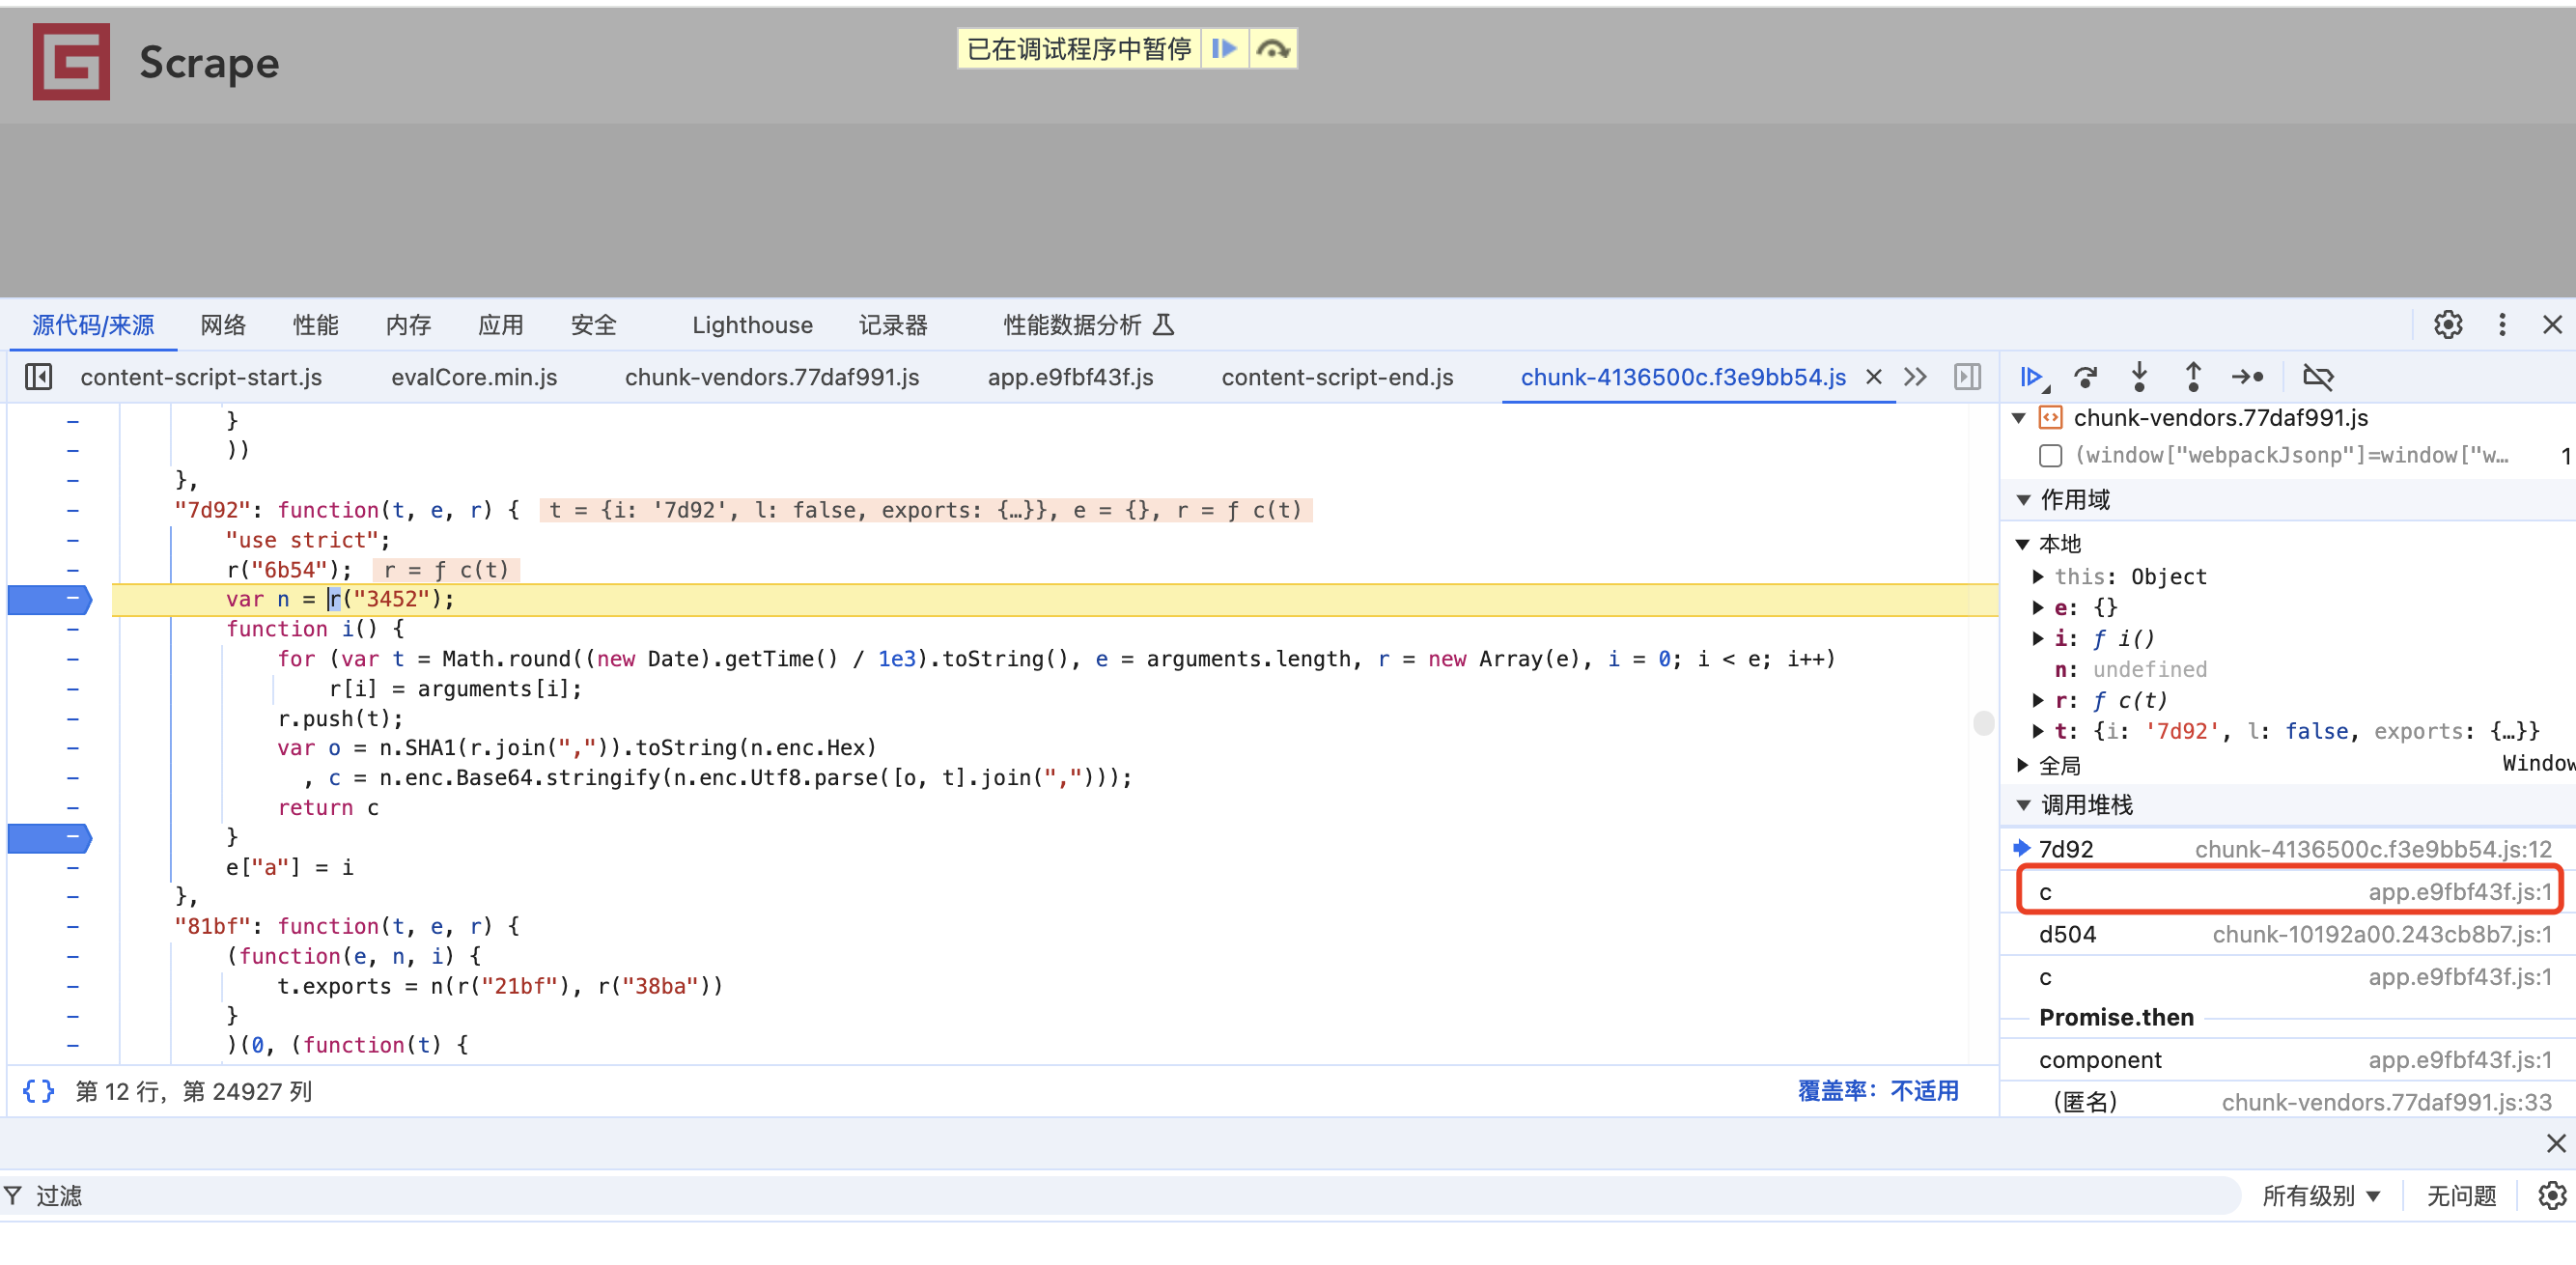
Task: Deactivate breakpoints icon
Action: (x=2318, y=377)
